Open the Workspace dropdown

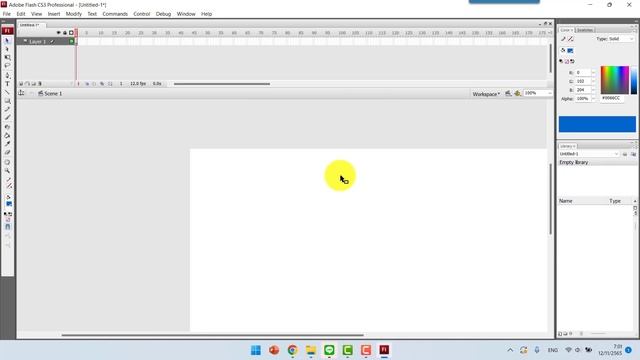tap(486, 94)
